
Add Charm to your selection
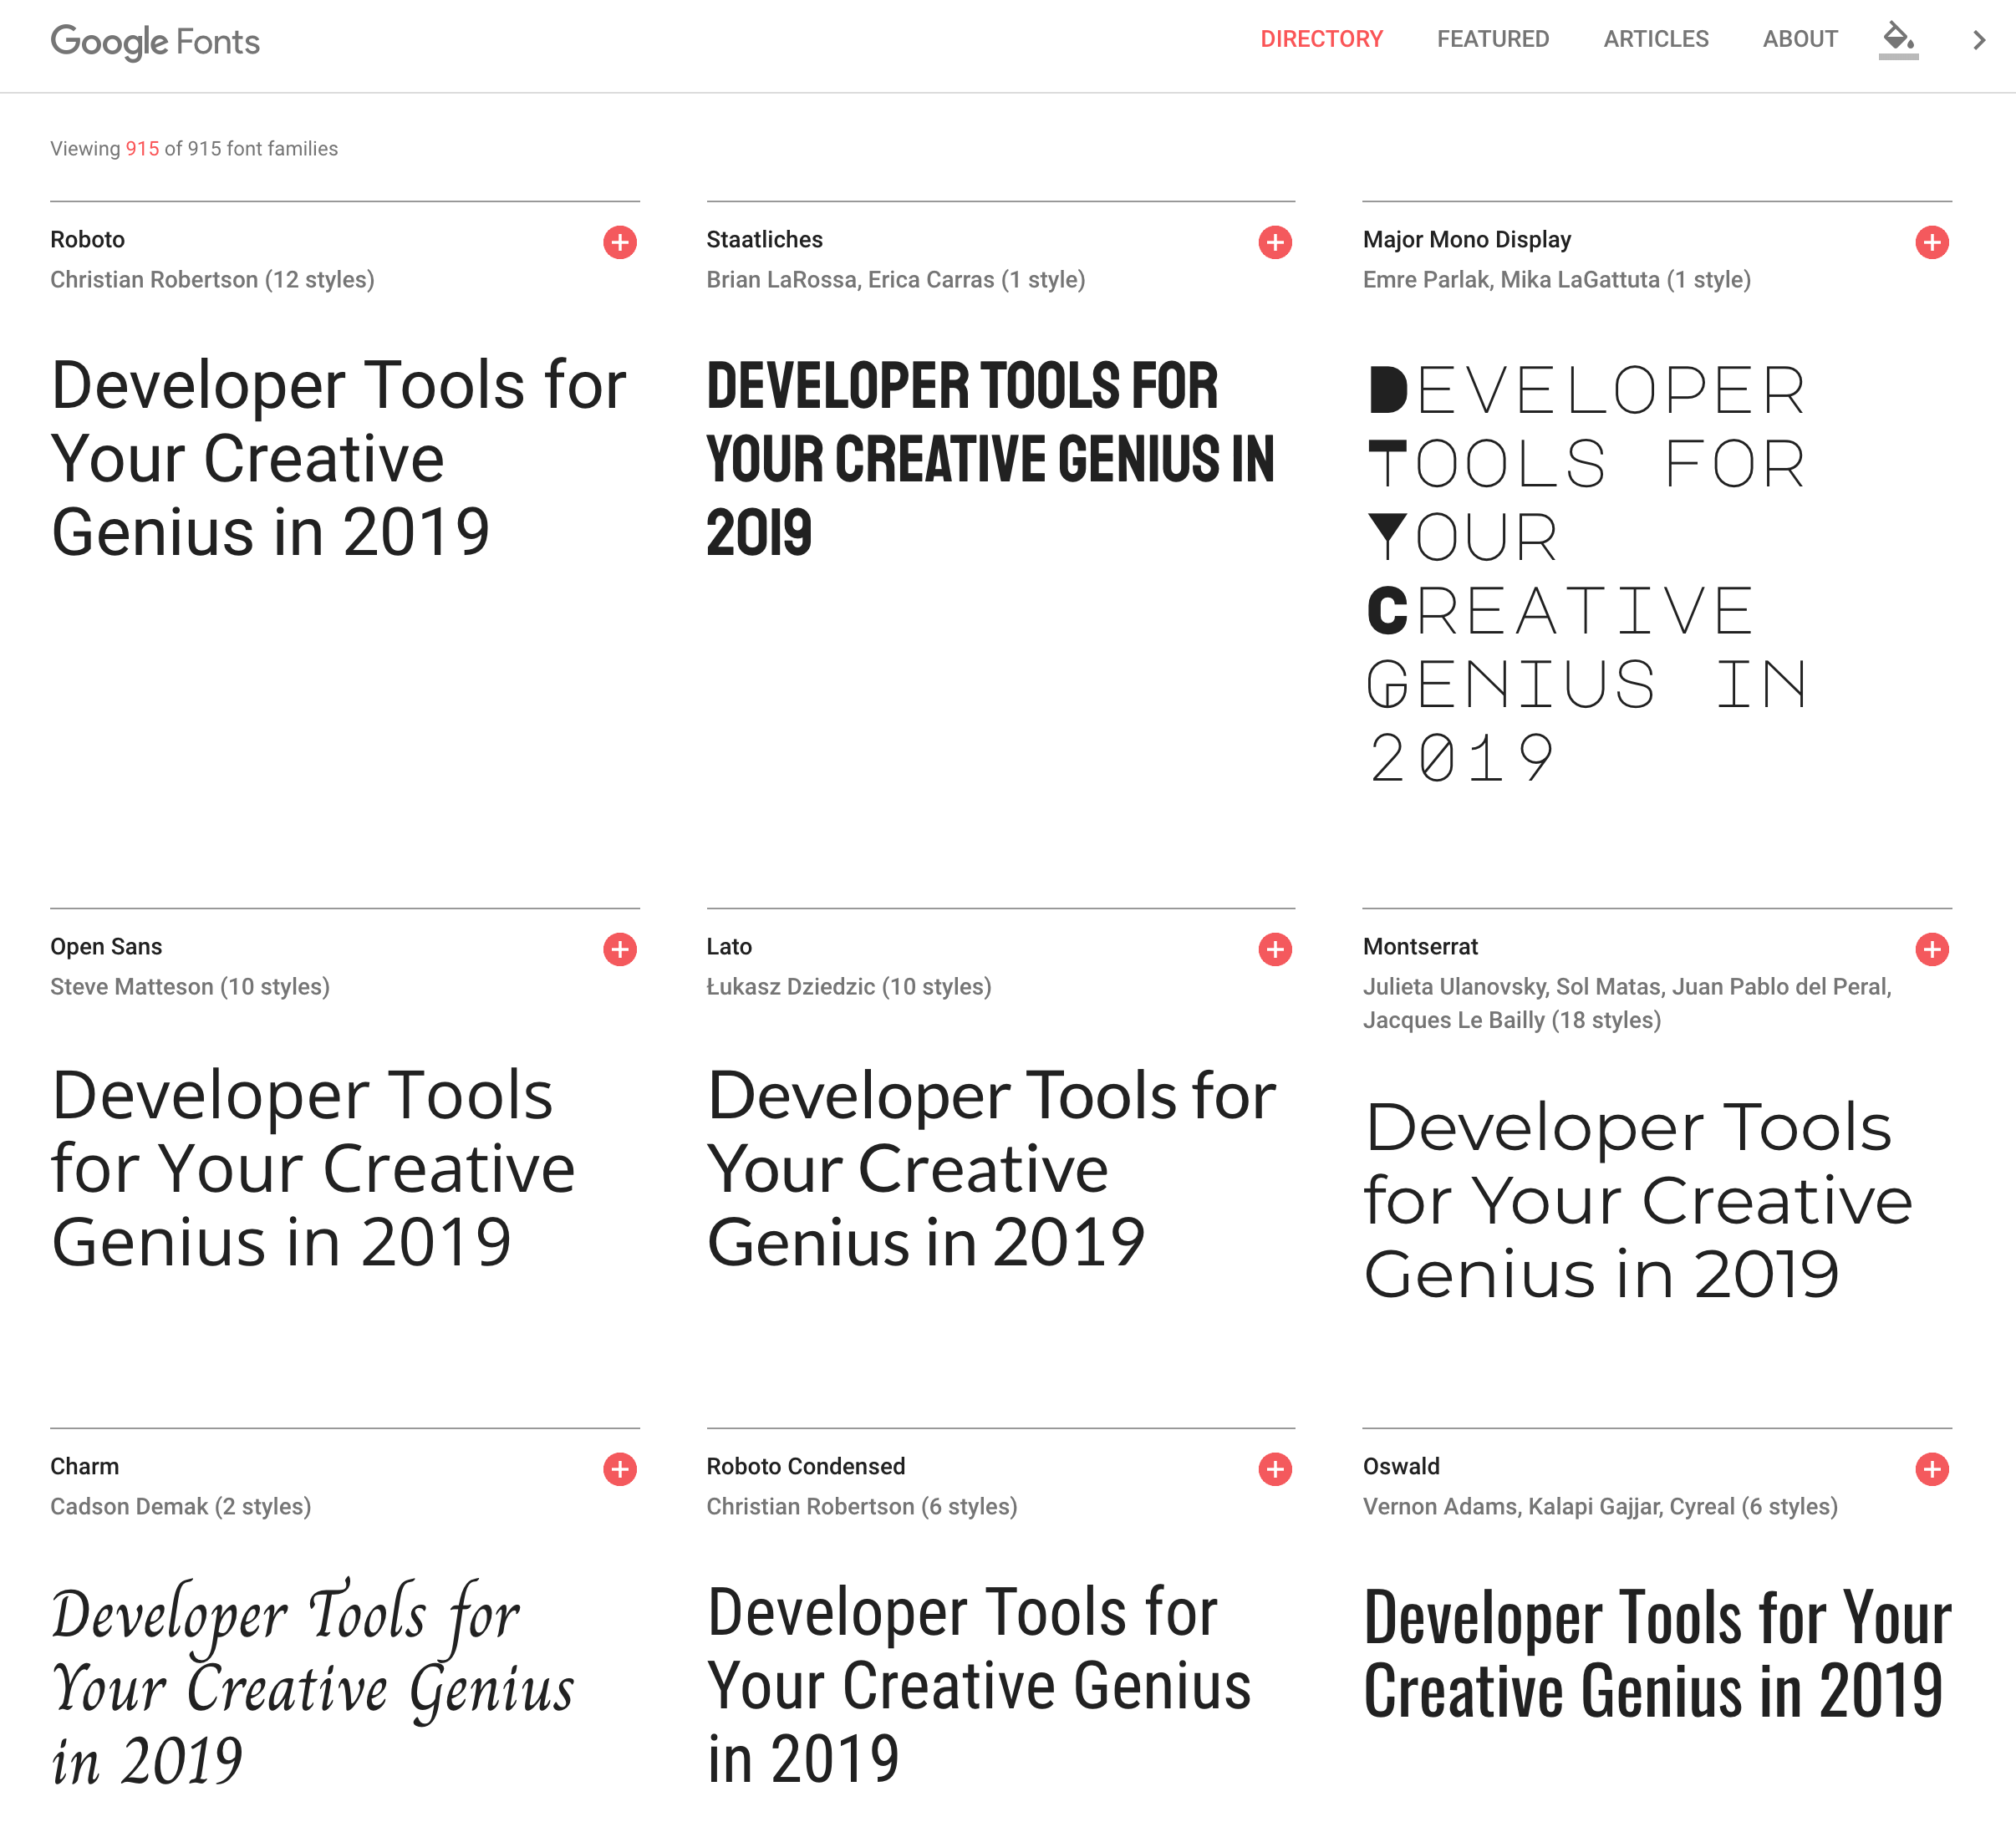coord(620,1470)
